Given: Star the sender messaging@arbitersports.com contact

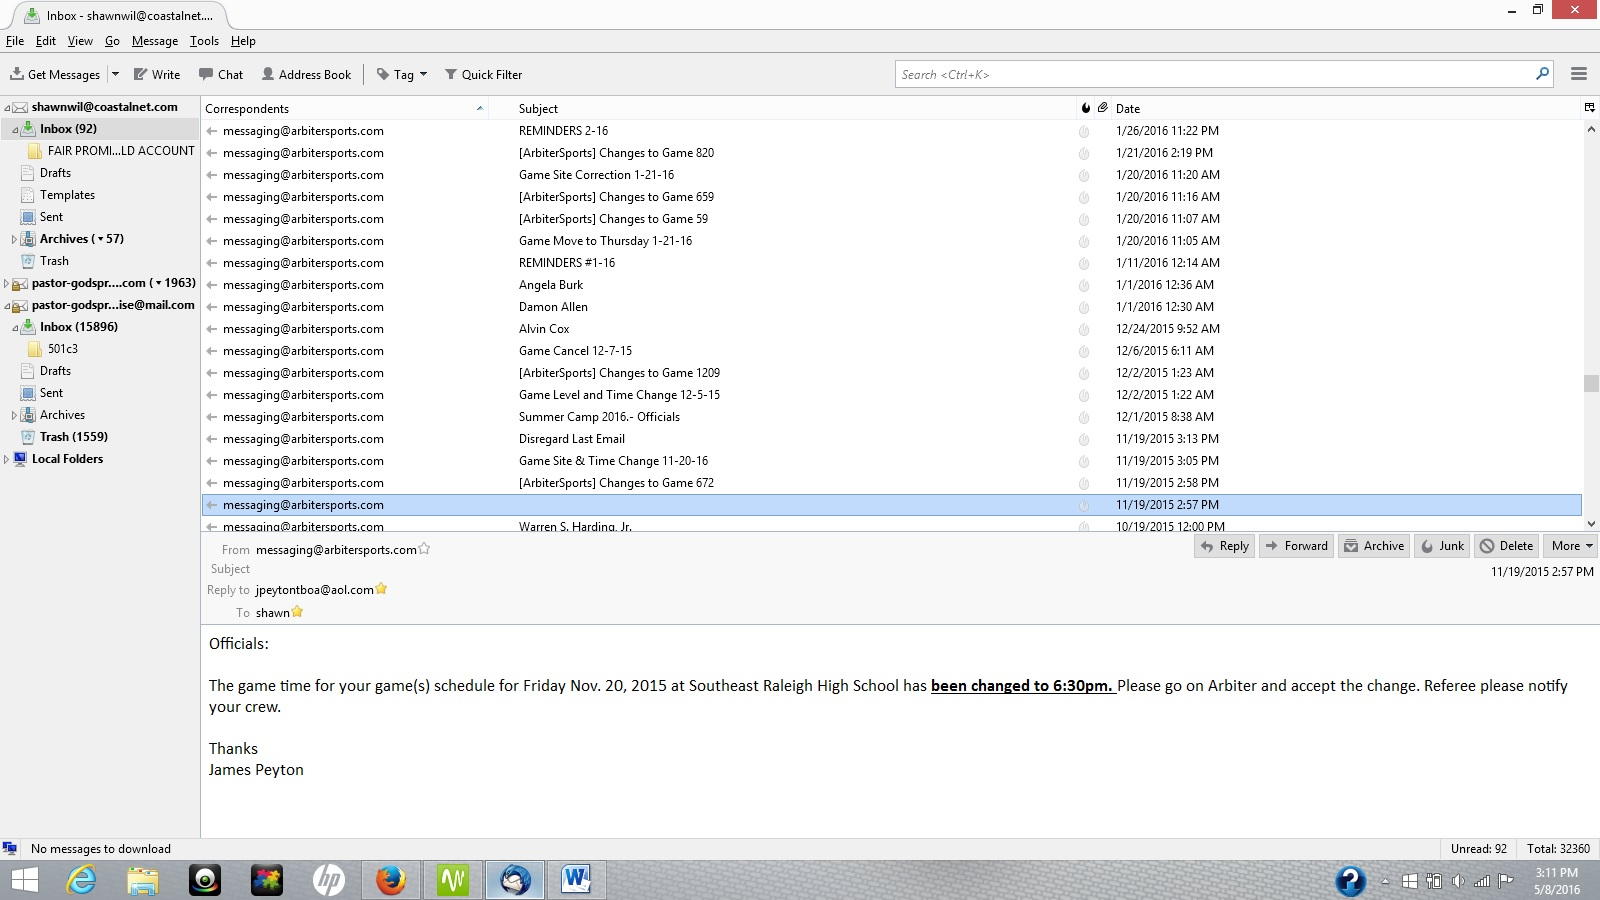Looking at the screenshot, I should 424,549.
